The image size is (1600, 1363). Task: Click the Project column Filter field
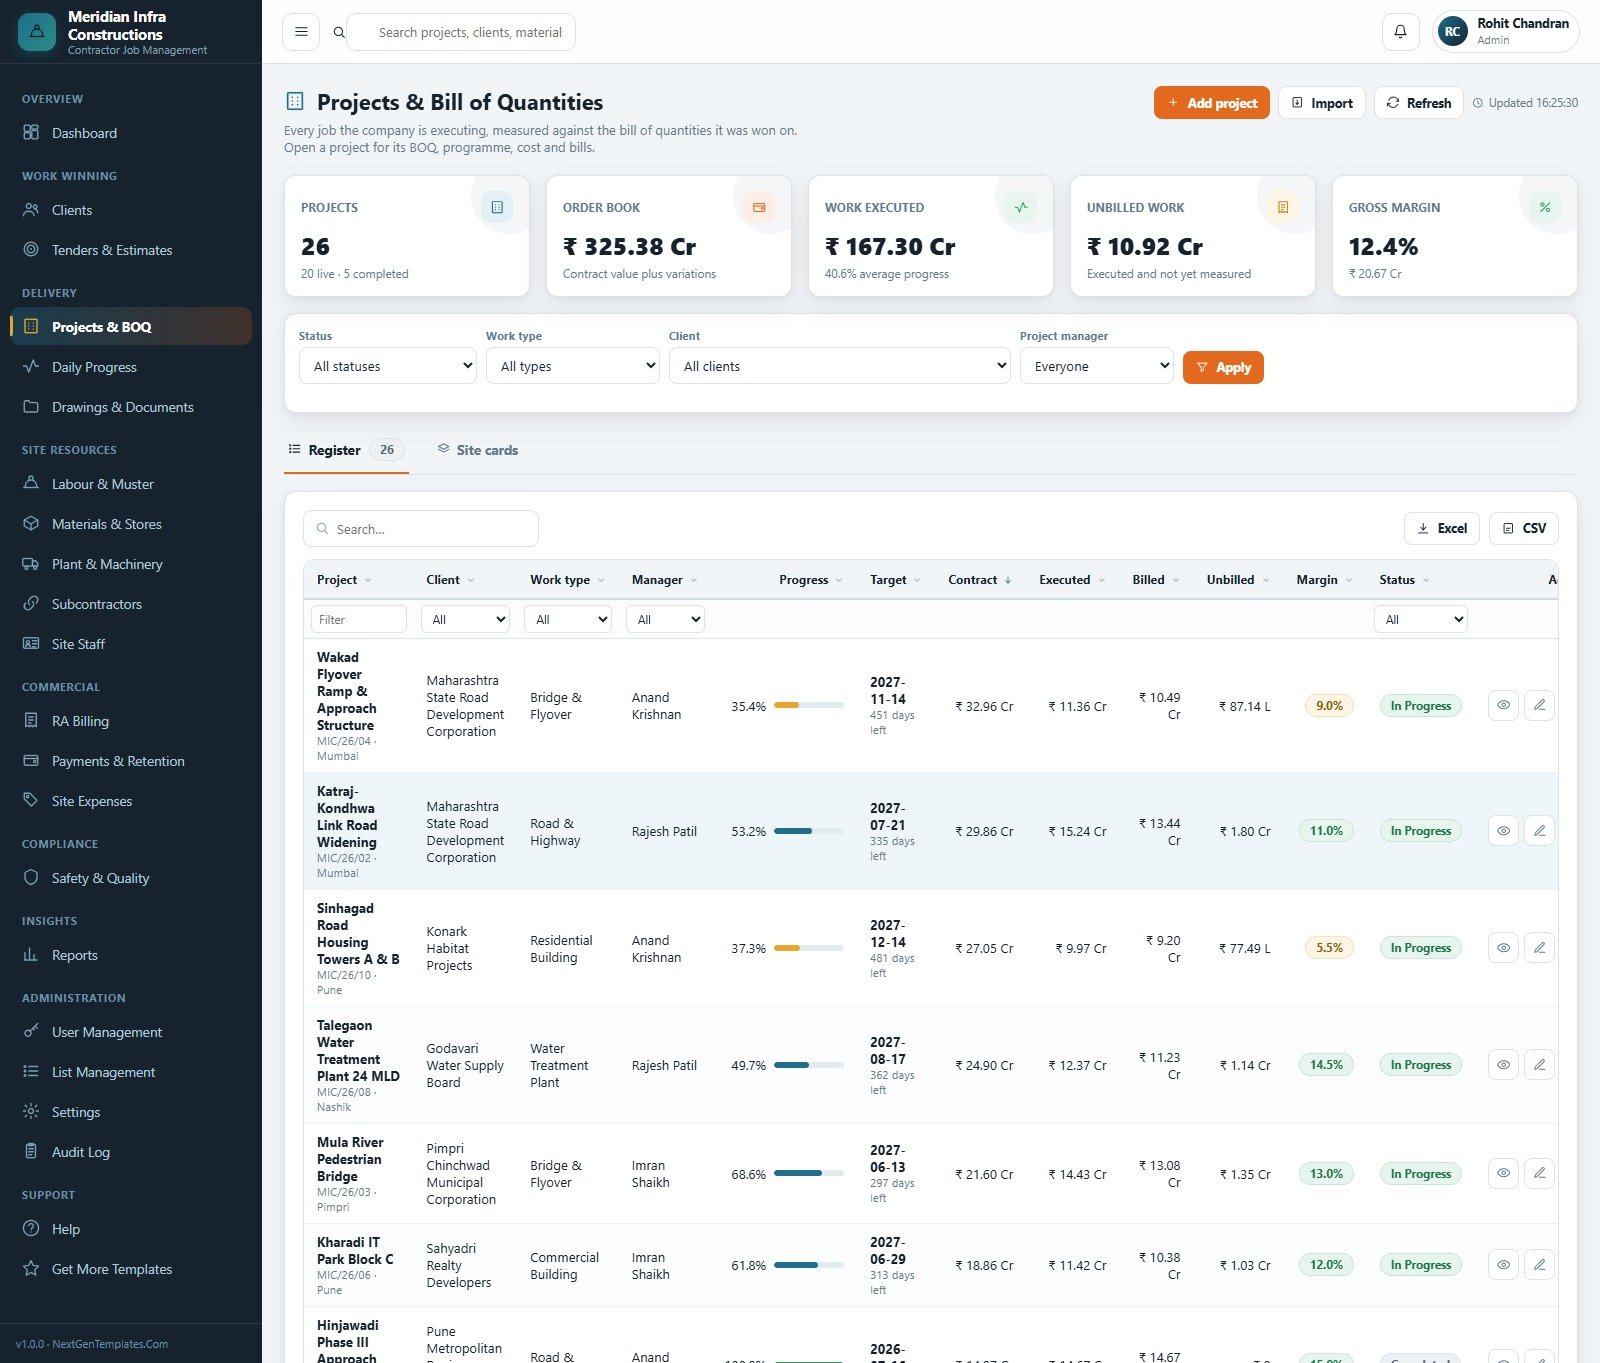point(359,619)
